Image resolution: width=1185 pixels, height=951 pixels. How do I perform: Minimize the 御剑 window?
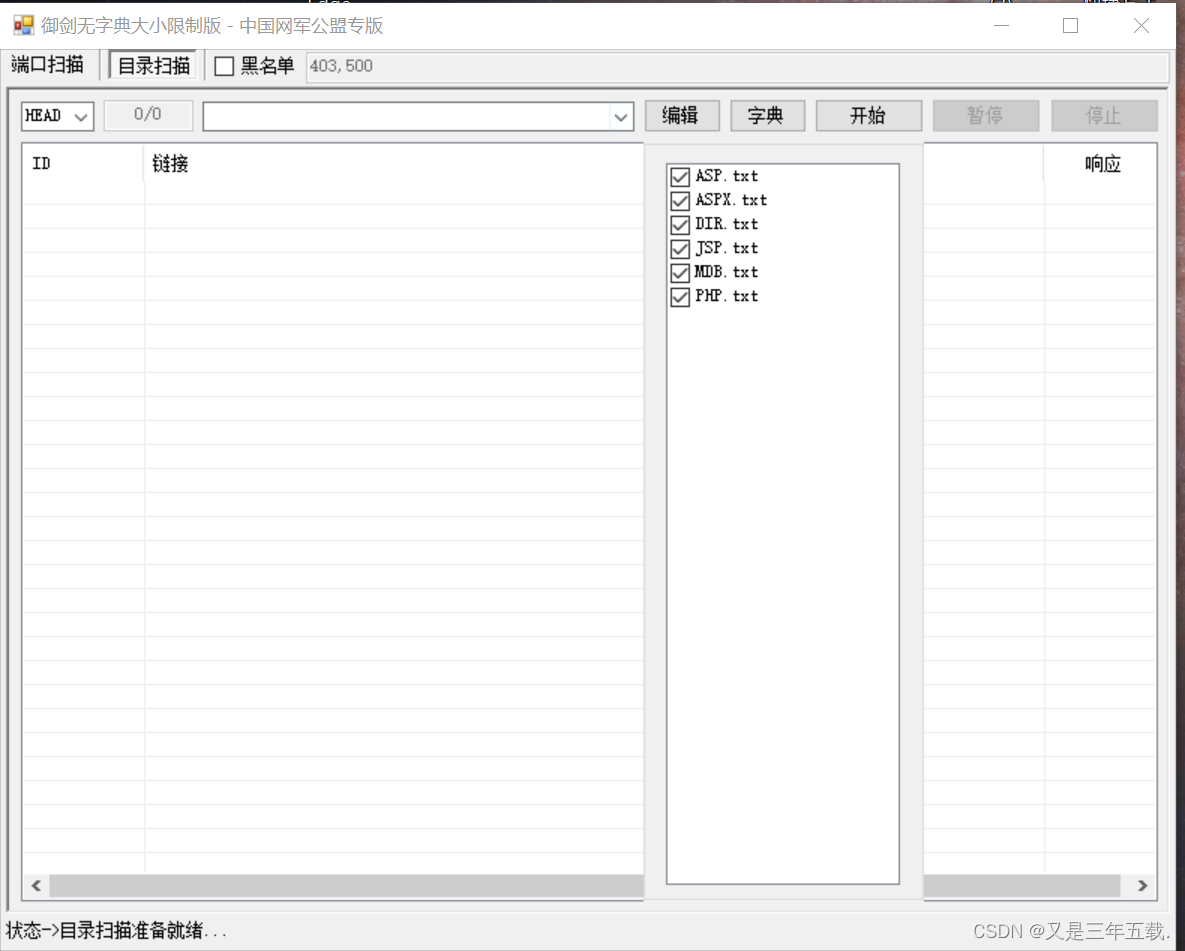point(1001,26)
